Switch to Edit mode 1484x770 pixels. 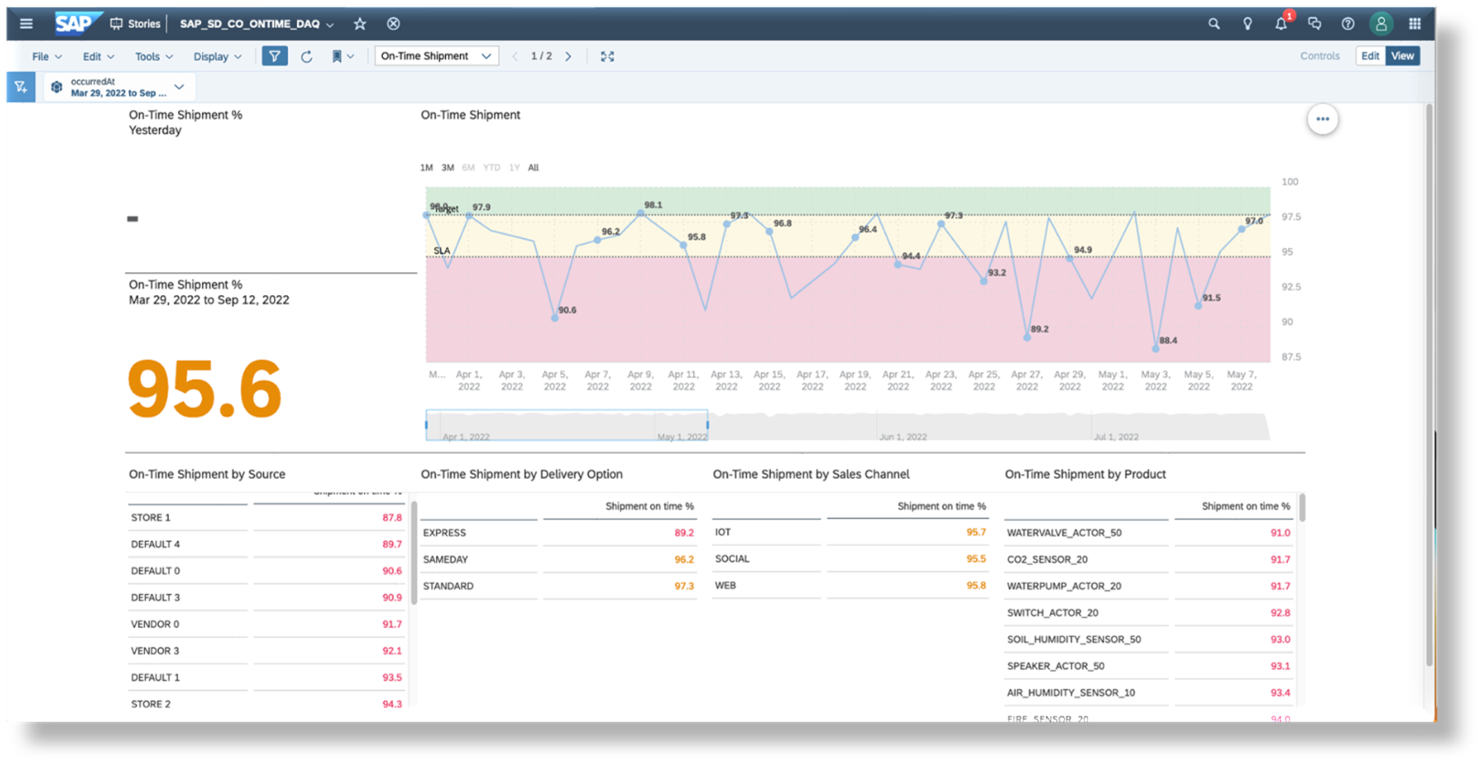[x=1370, y=57]
